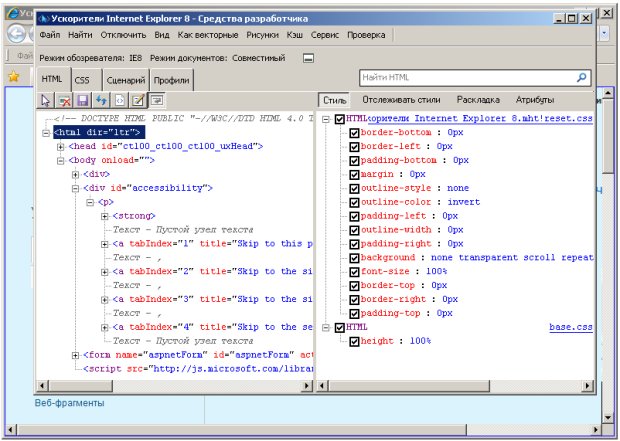The image size is (620, 441).
Task: Switch to the CSS tab
Action: [x=82, y=80]
